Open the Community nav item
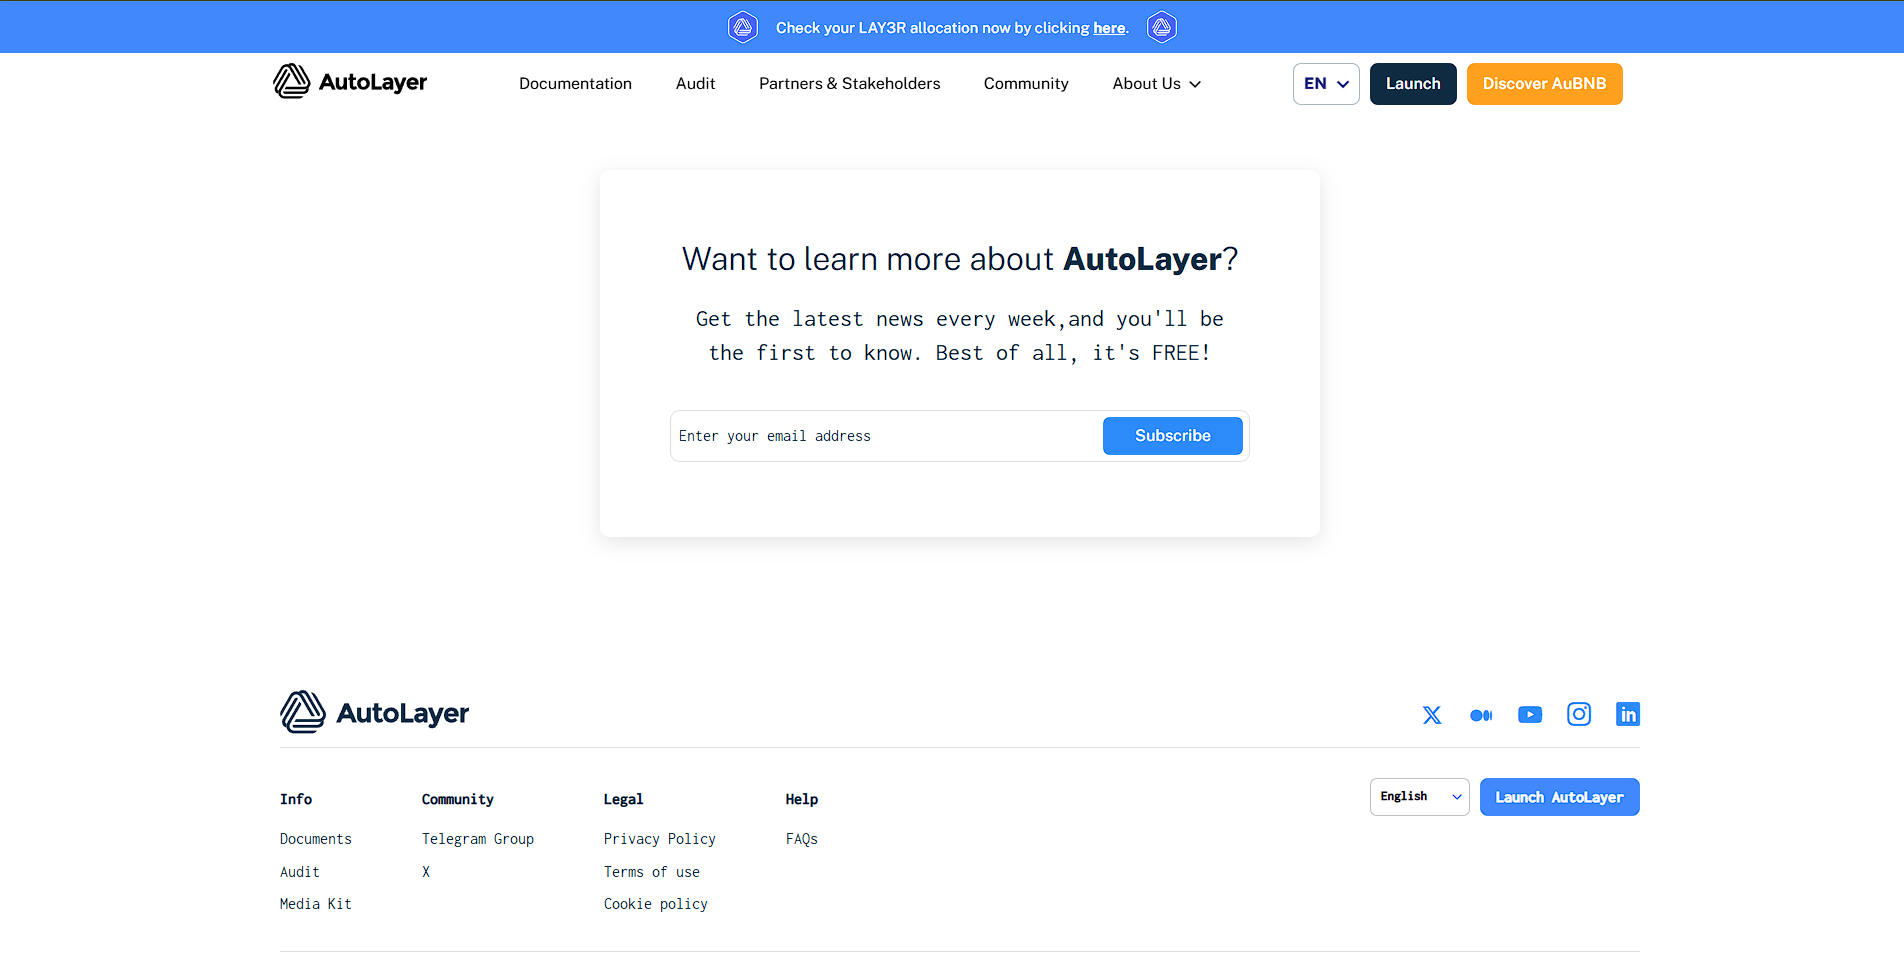 (1026, 84)
